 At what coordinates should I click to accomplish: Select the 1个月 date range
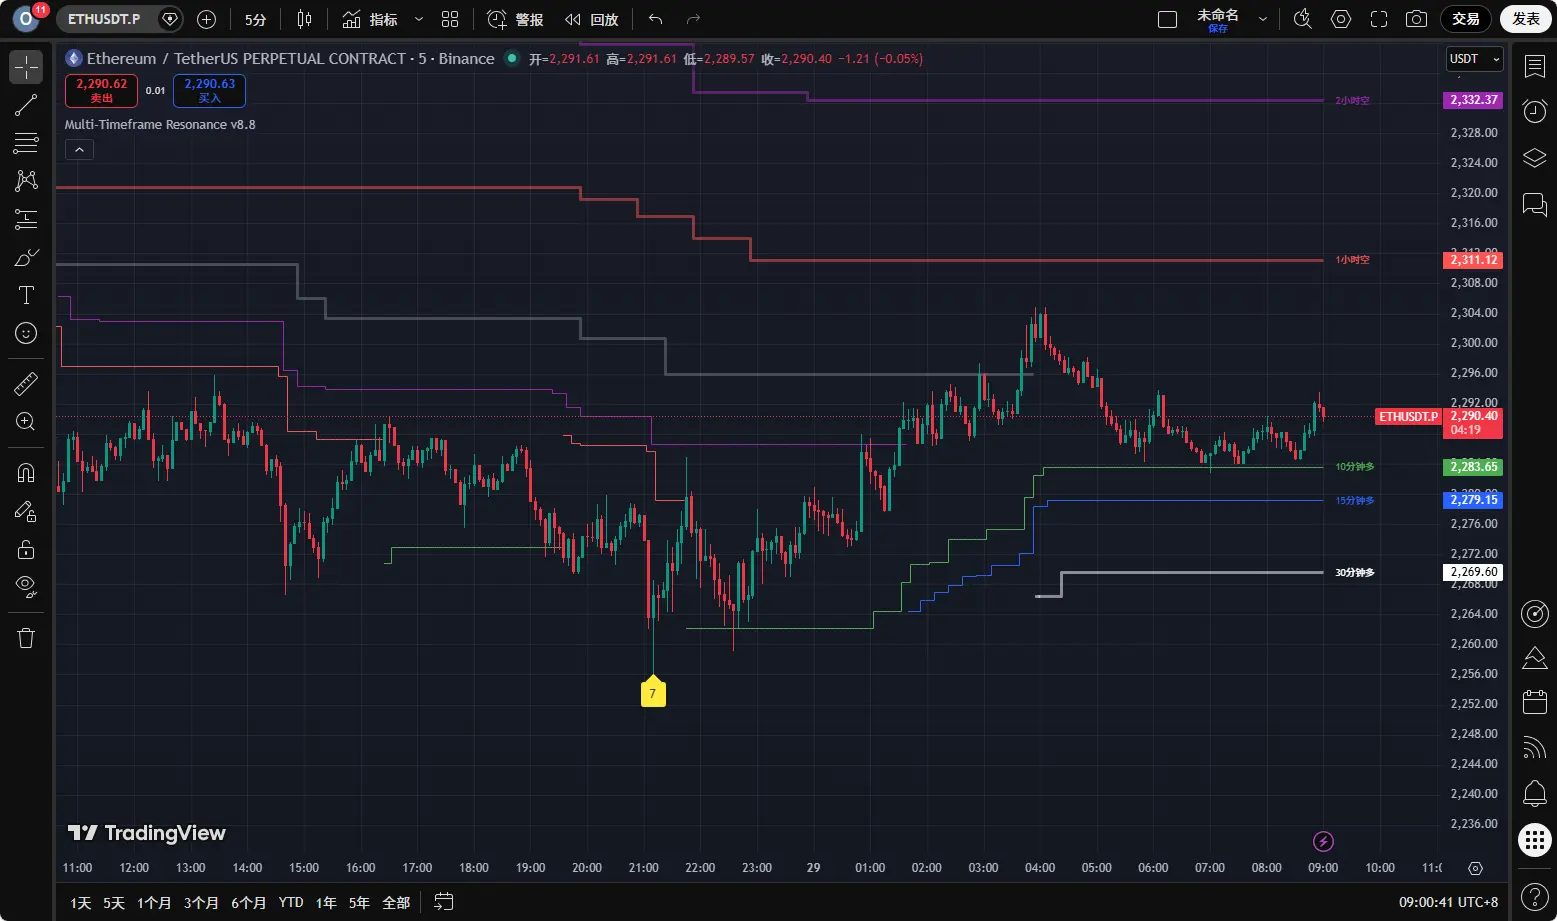coord(154,902)
